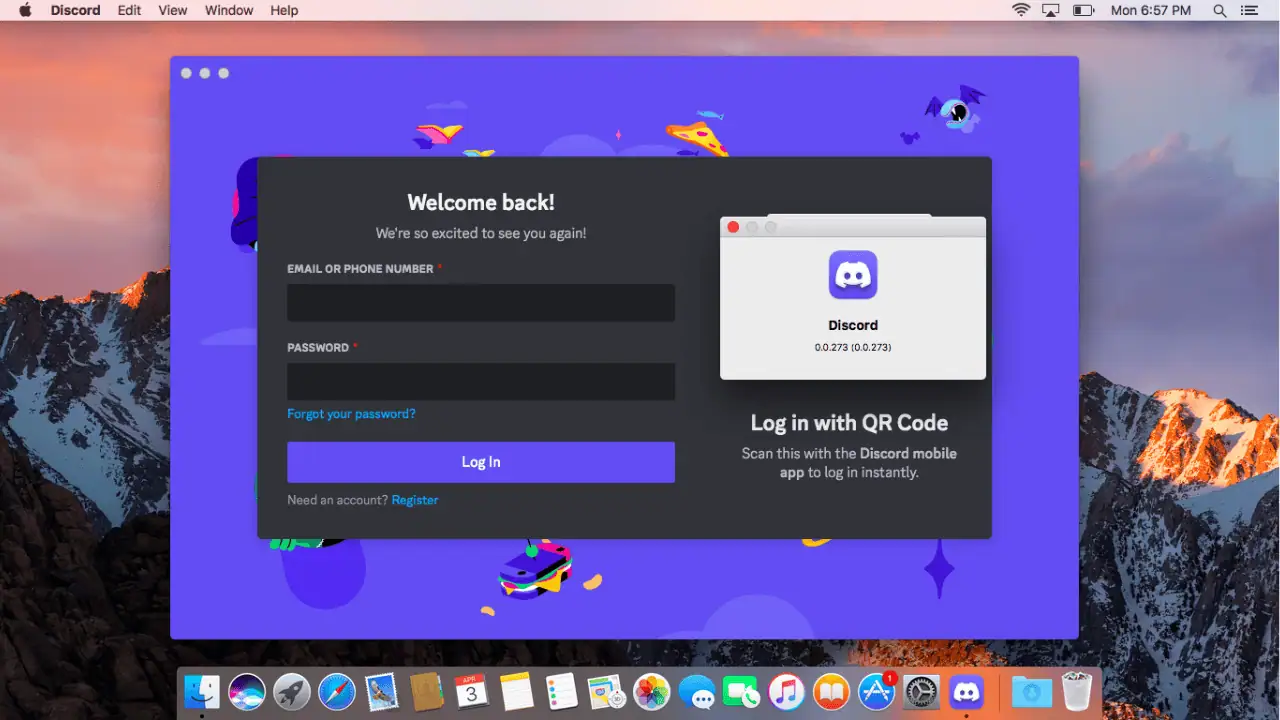1280x720 pixels.
Task: Open iTunes music icon in dock
Action: 787,691
